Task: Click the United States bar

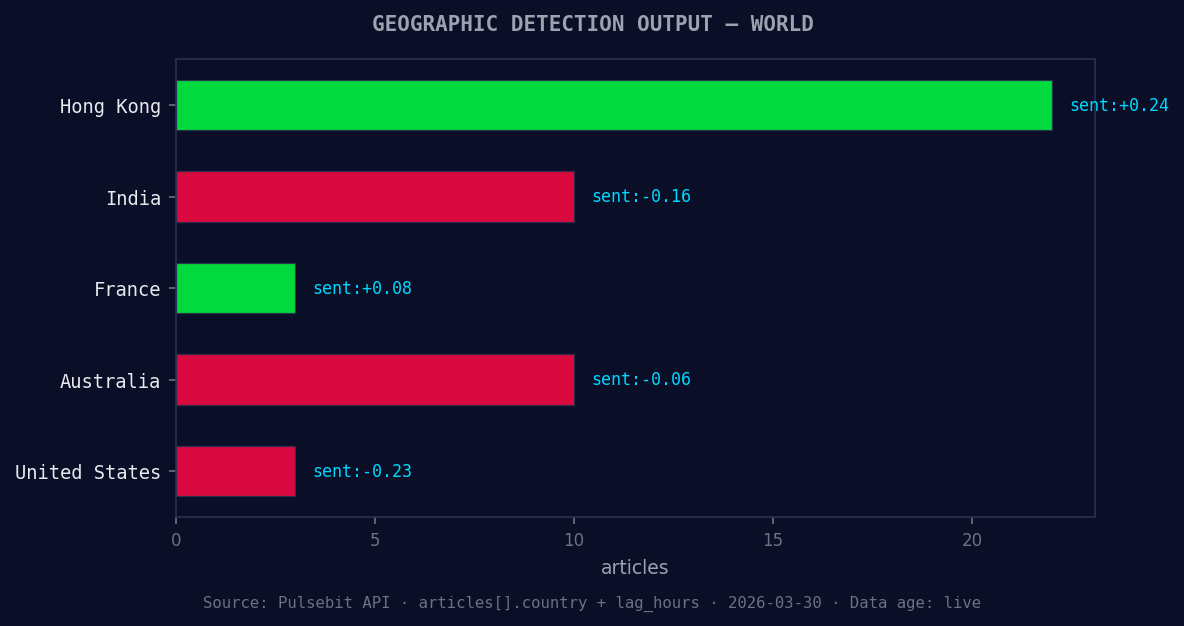Action: (x=235, y=471)
